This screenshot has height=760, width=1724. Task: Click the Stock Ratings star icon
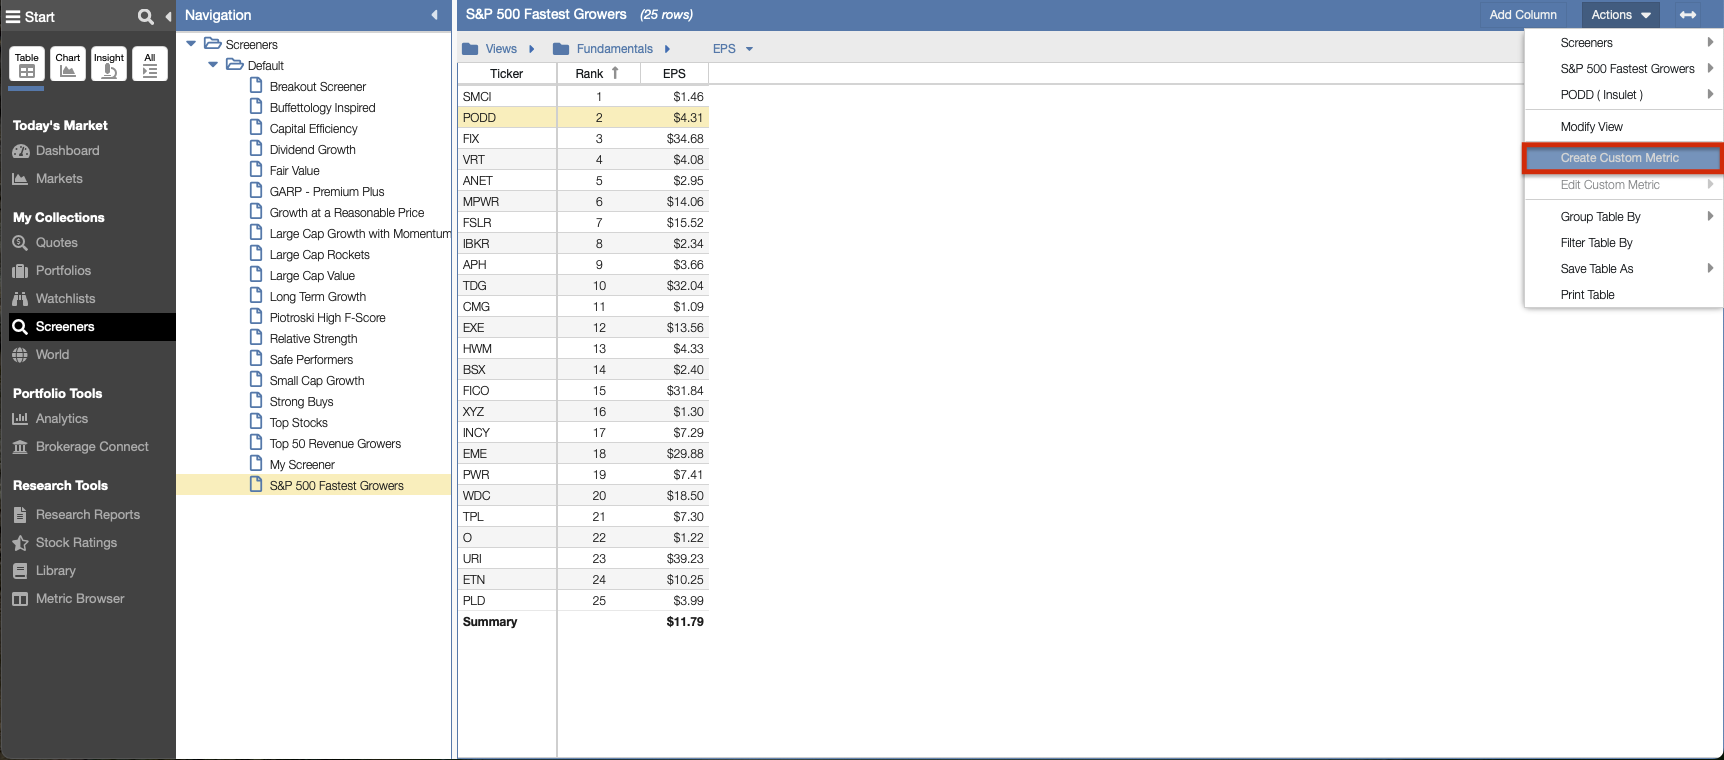tap(20, 543)
